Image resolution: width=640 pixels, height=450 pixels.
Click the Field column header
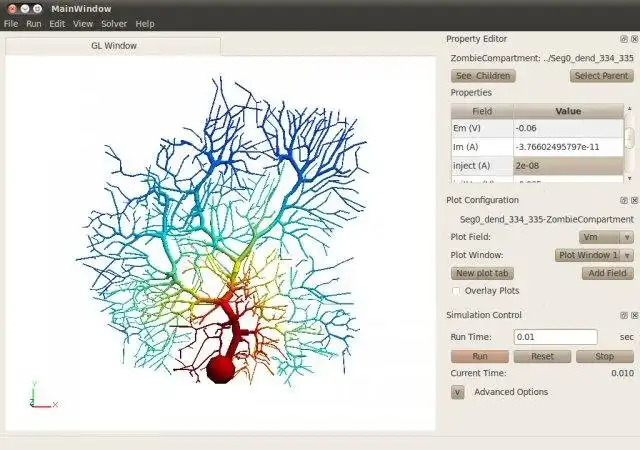tap(482, 111)
